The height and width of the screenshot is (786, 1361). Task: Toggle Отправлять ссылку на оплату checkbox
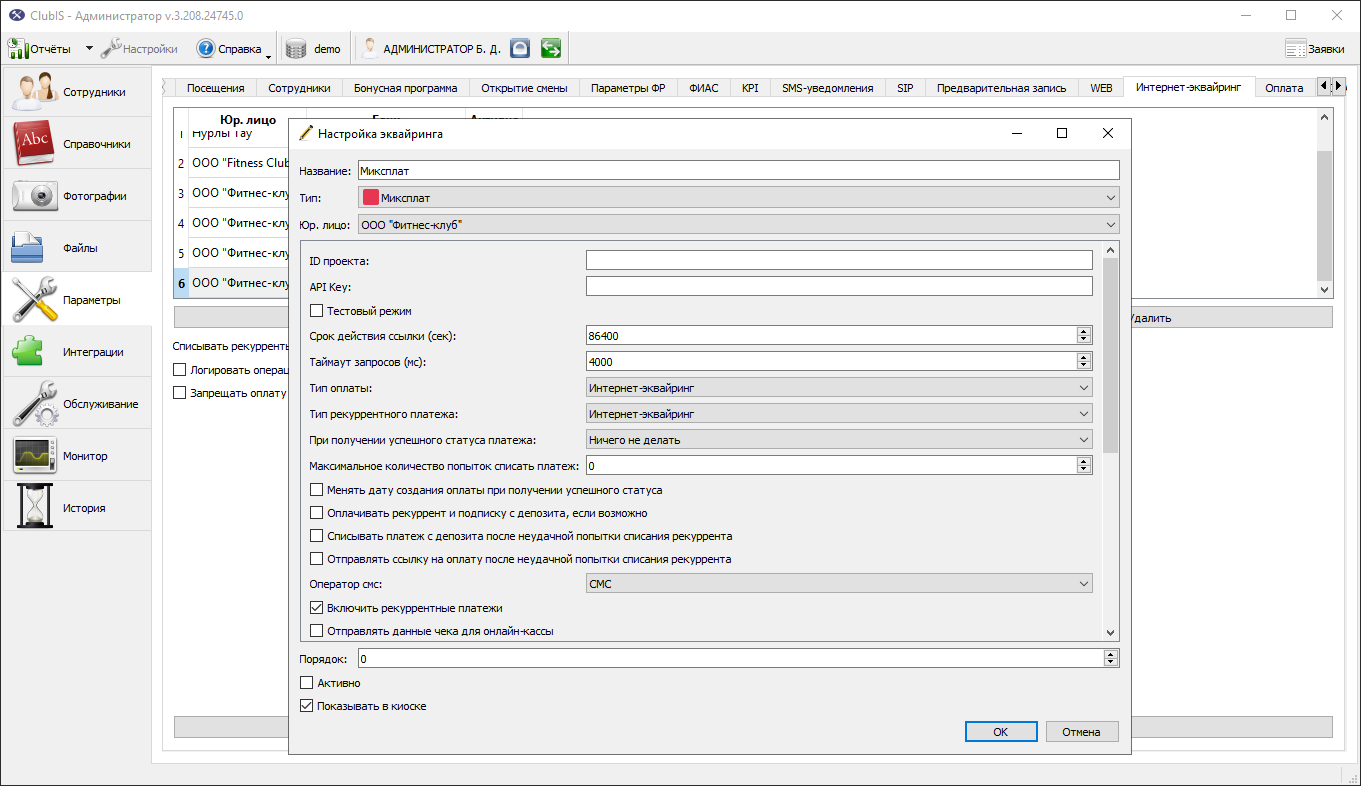pyautogui.click(x=317, y=559)
